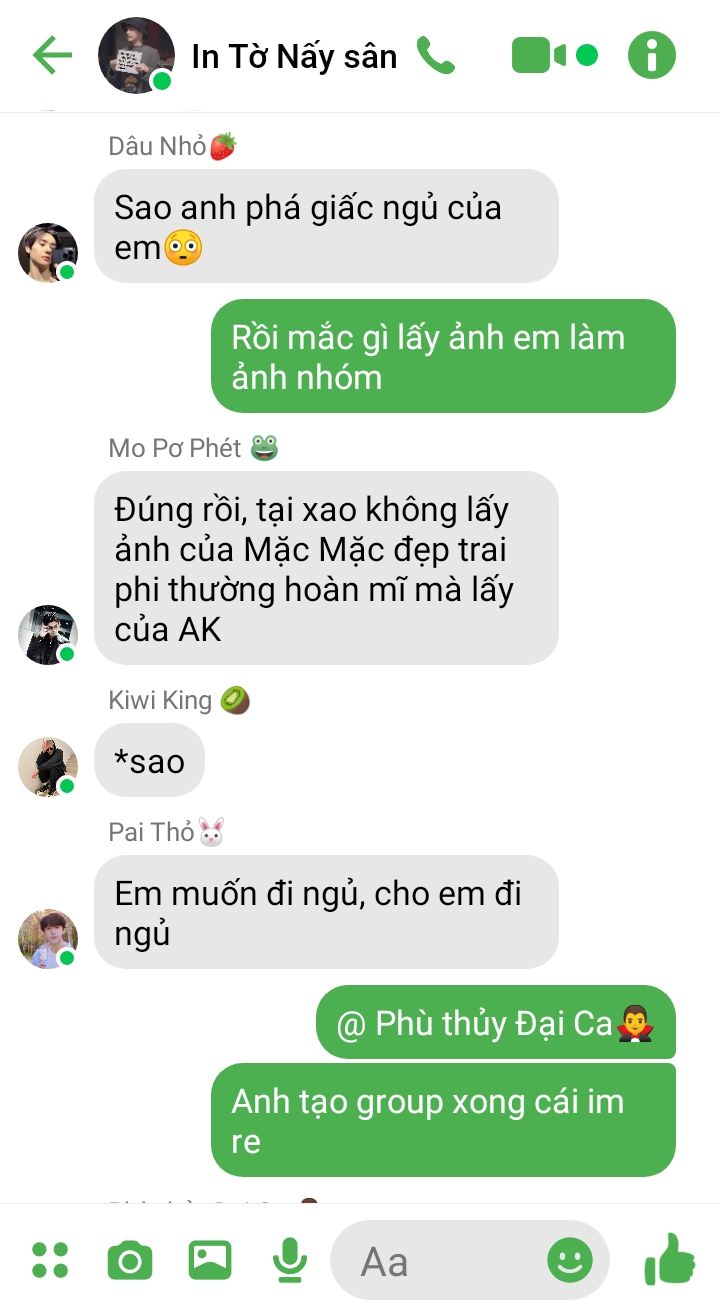Open the group avatar in the header
Viewport: 720px width, 1310px height.
click(136, 55)
